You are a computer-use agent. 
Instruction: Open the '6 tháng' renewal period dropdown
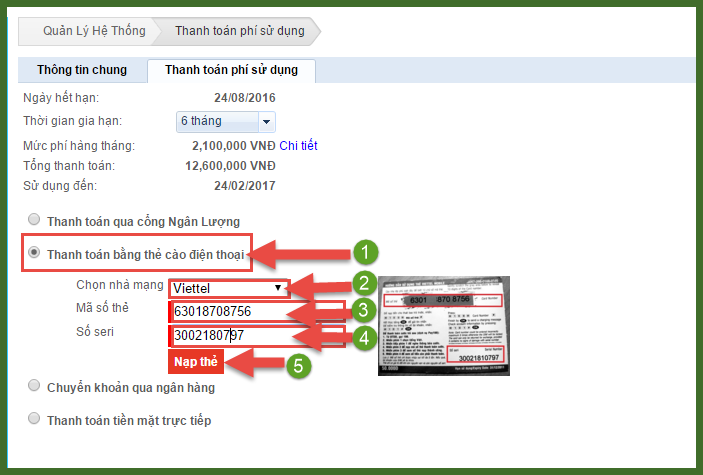point(224,122)
